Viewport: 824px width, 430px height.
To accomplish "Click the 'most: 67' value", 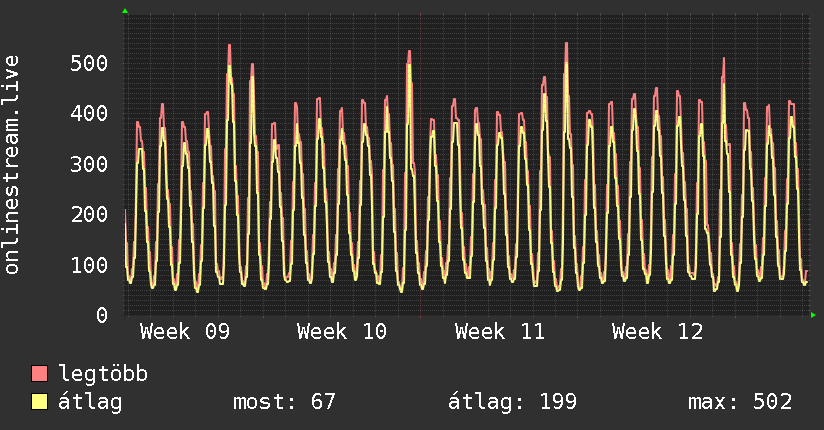I will tap(284, 402).
